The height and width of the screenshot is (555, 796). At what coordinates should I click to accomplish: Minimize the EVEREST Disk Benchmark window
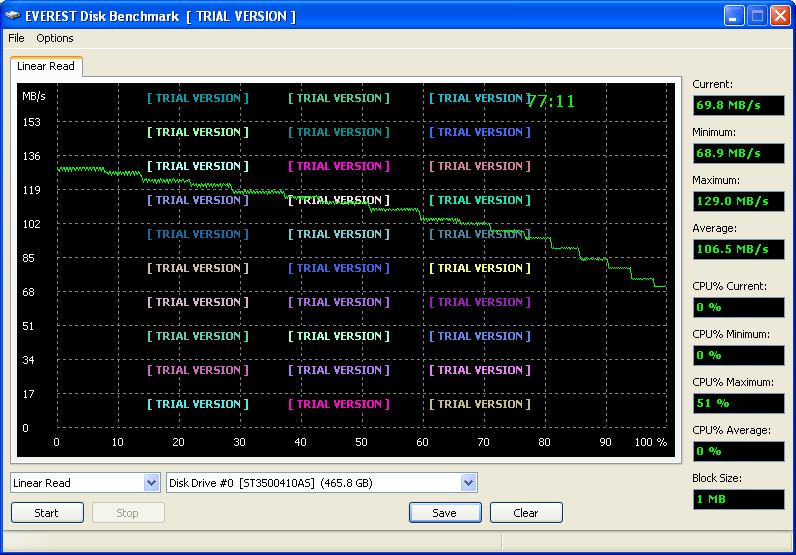click(735, 16)
